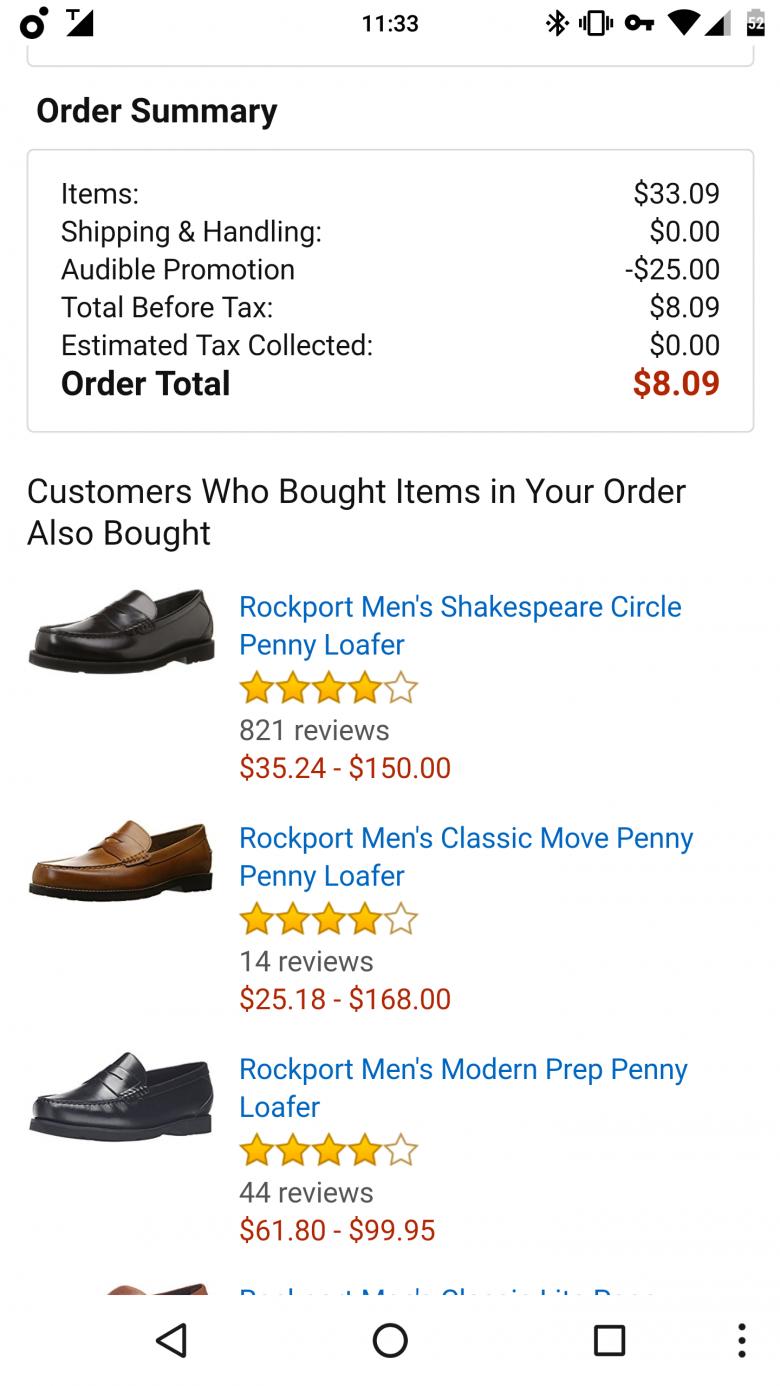Image resolution: width=780 pixels, height=1386 pixels.
Task: Tap the Wi-Fi signal status icon
Action: [x=683, y=23]
